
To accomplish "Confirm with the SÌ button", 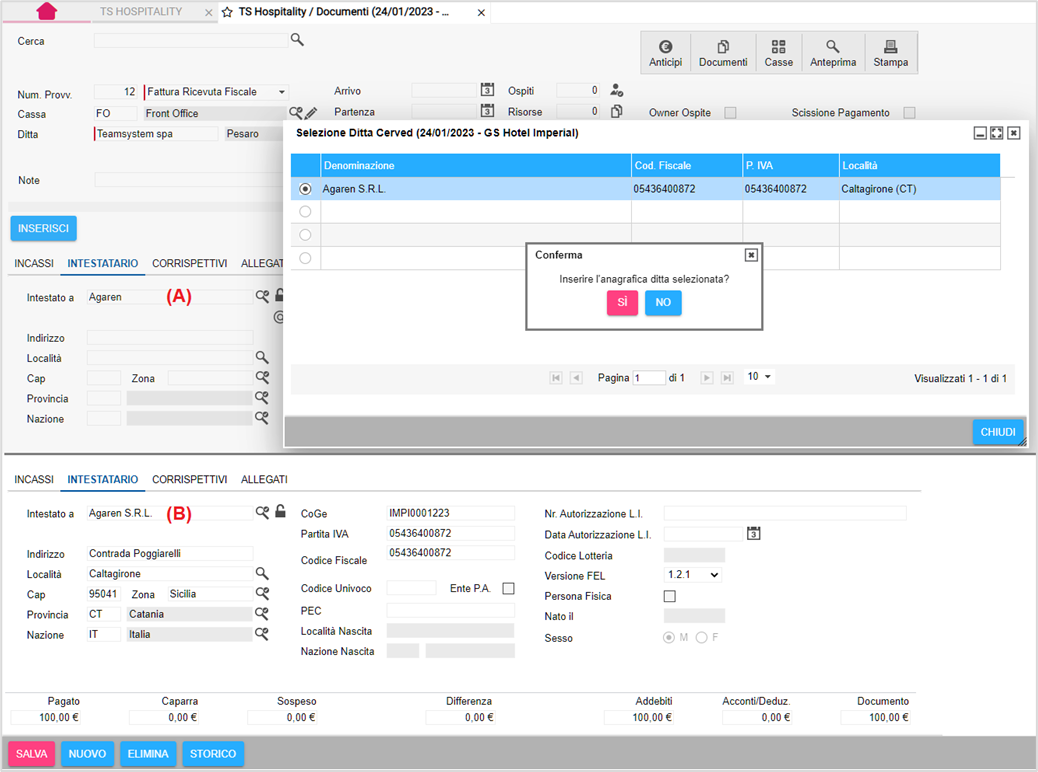I will click(622, 303).
